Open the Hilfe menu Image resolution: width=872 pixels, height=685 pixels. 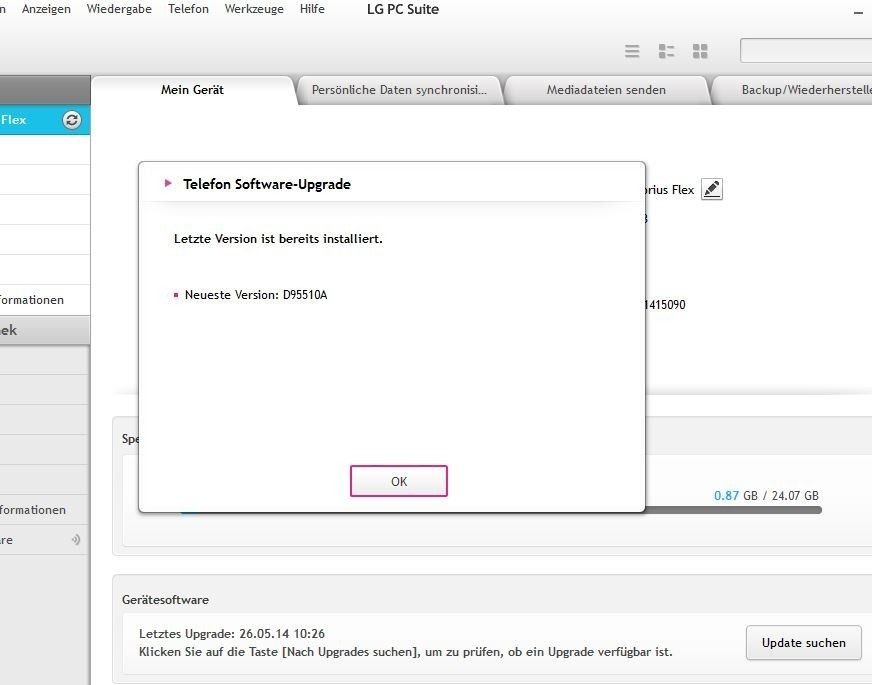312,9
